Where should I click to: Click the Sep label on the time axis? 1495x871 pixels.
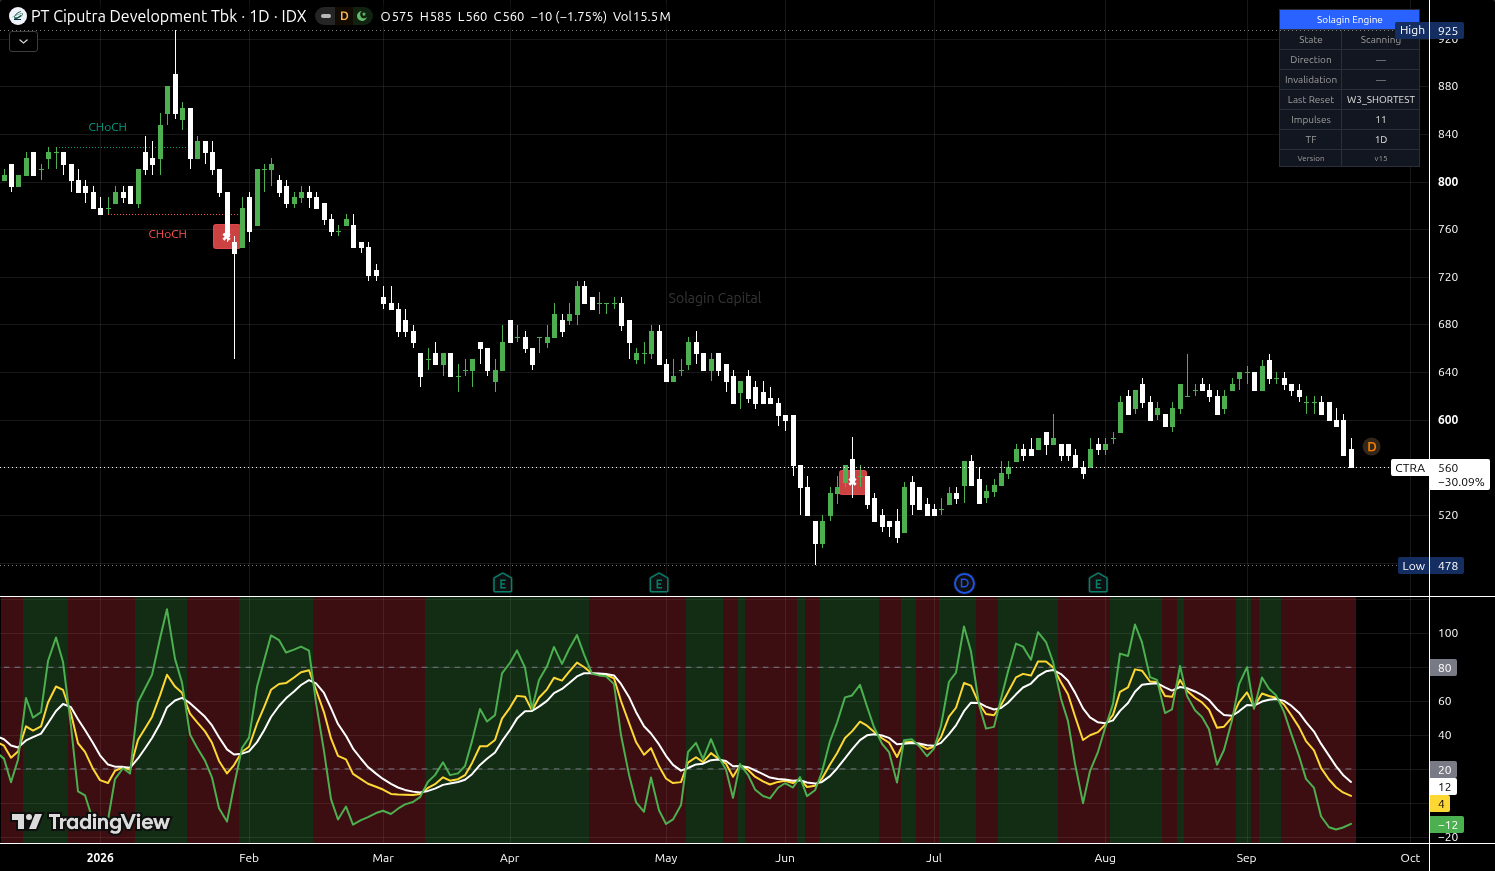pos(1246,858)
